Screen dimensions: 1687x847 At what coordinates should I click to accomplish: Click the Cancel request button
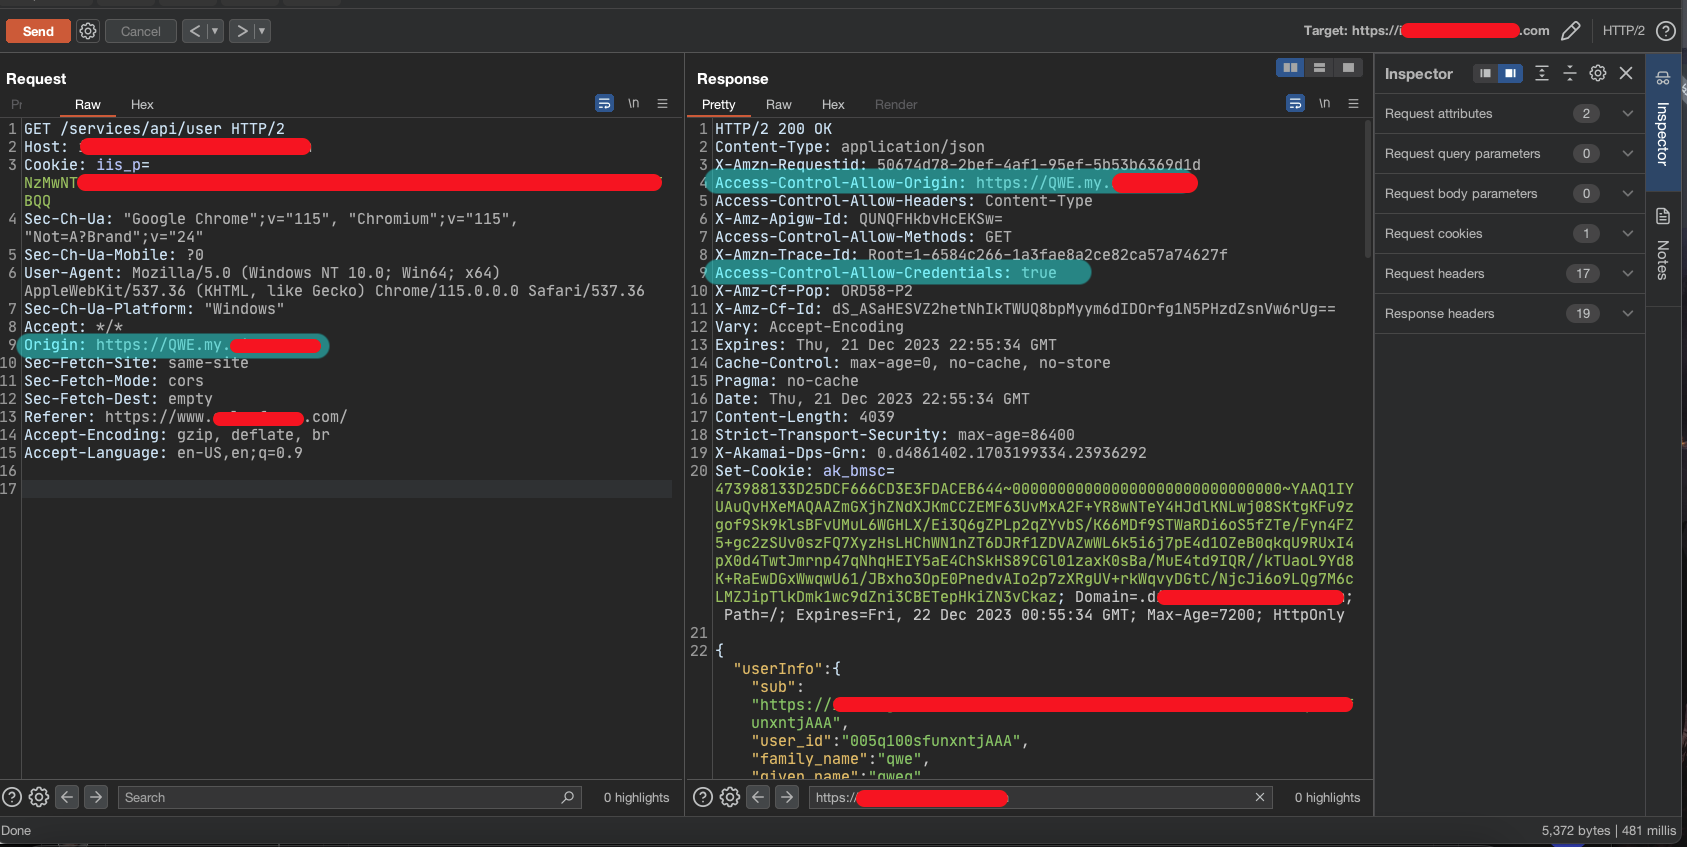tap(140, 31)
